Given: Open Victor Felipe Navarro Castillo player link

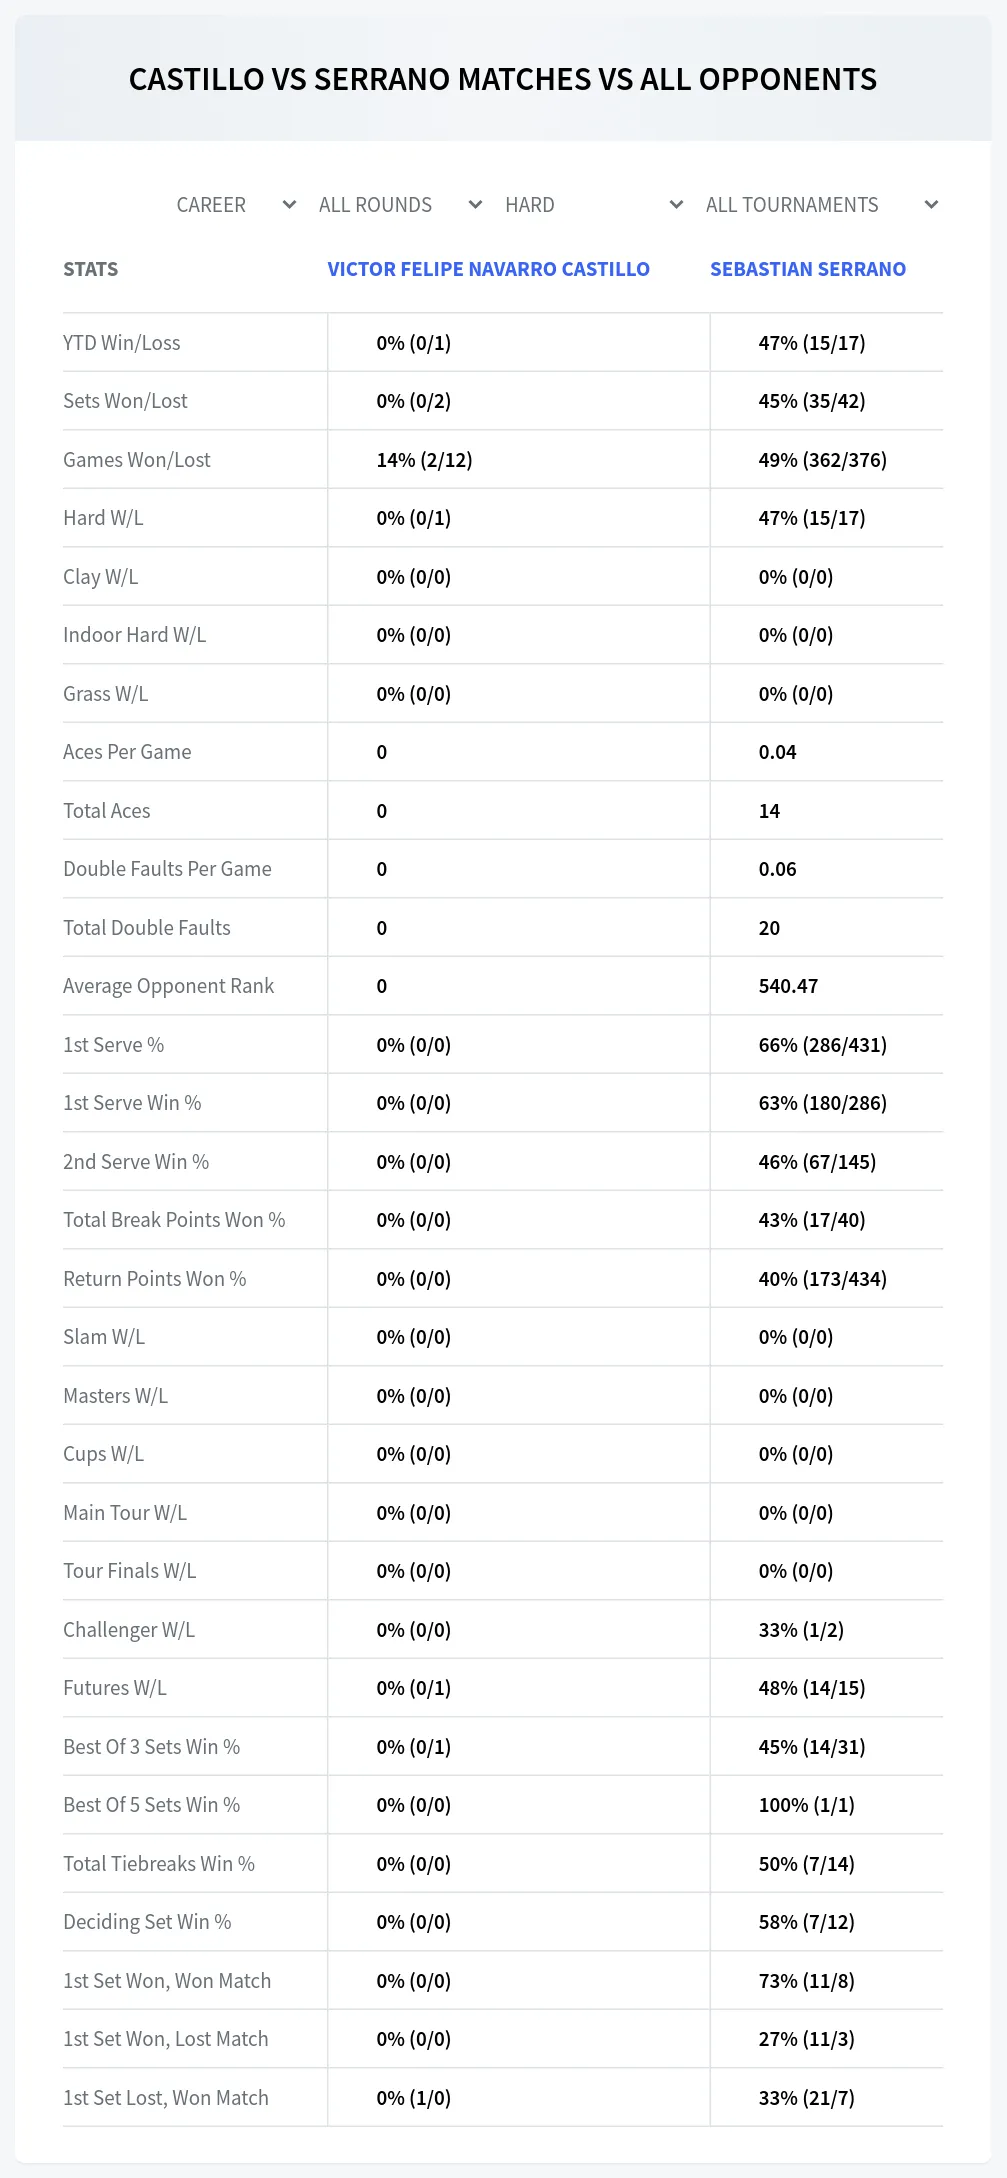Looking at the screenshot, I should tap(489, 269).
